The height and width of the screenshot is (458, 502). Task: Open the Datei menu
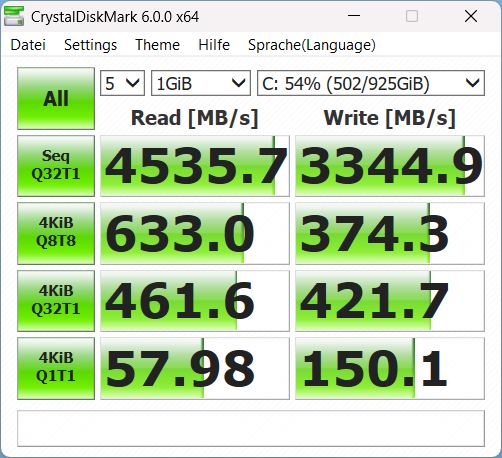click(28, 45)
